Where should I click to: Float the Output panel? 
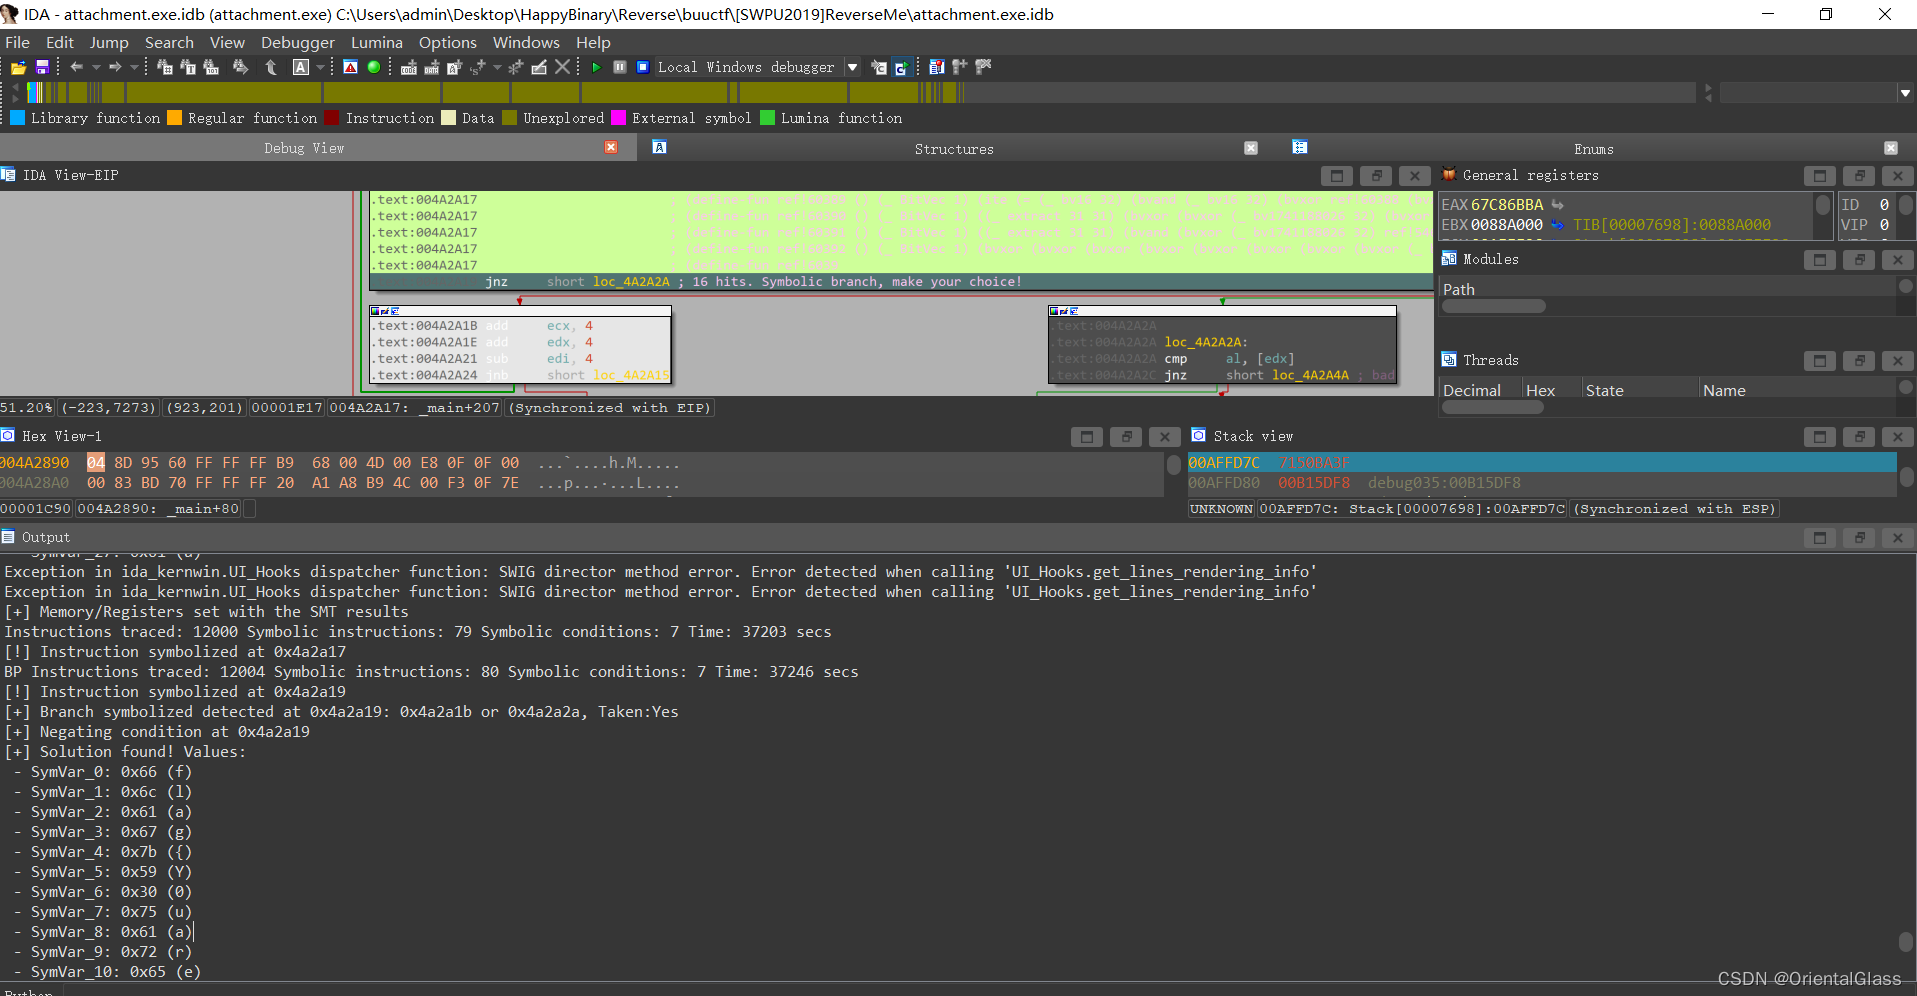tap(1859, 538)
